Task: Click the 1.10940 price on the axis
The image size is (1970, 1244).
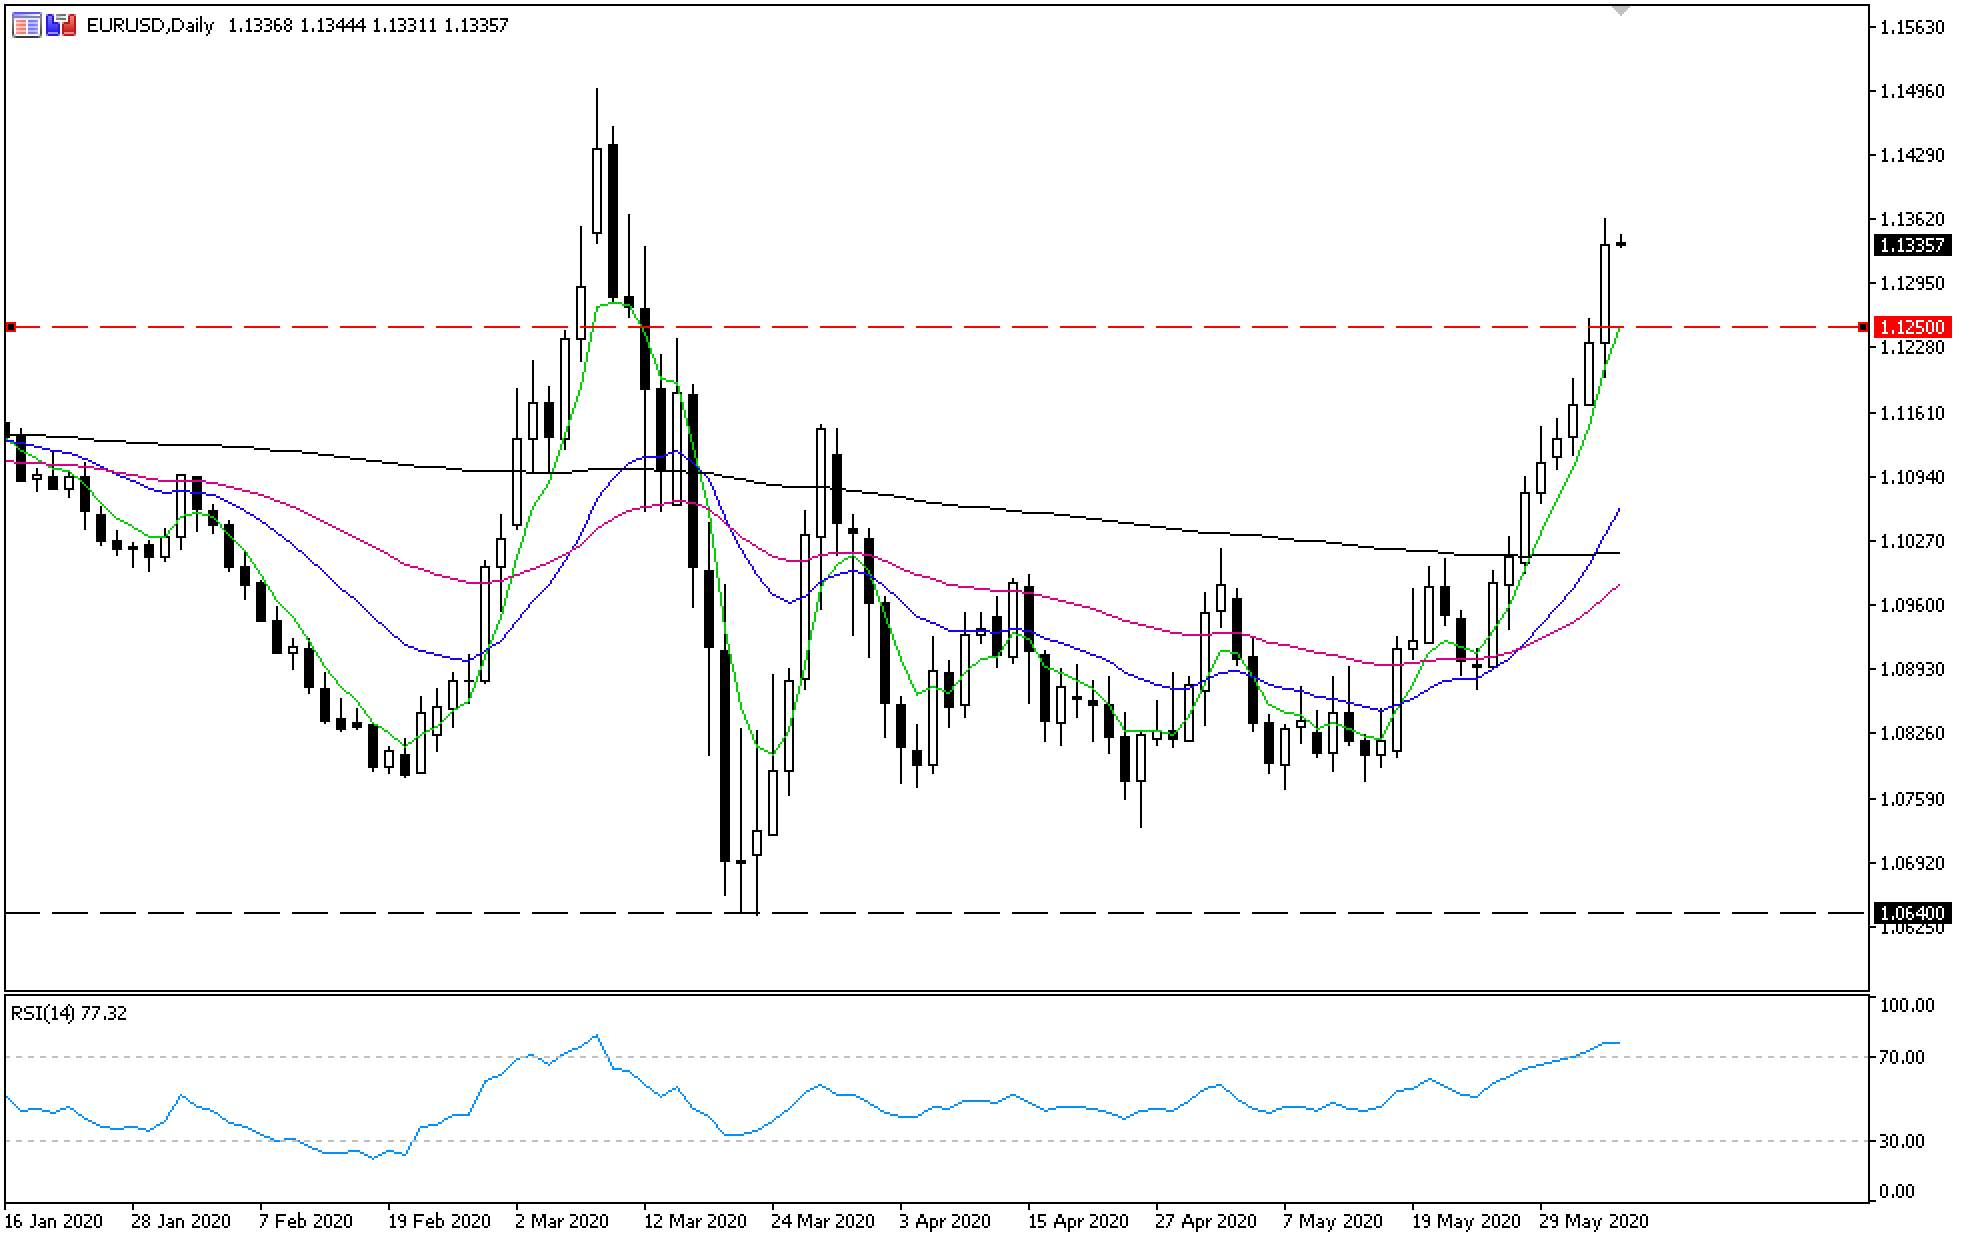Action: click(1912, 477)
